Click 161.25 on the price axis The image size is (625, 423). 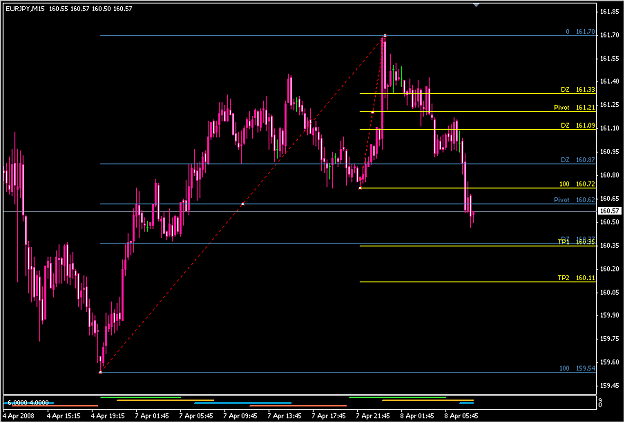[609, 105]
